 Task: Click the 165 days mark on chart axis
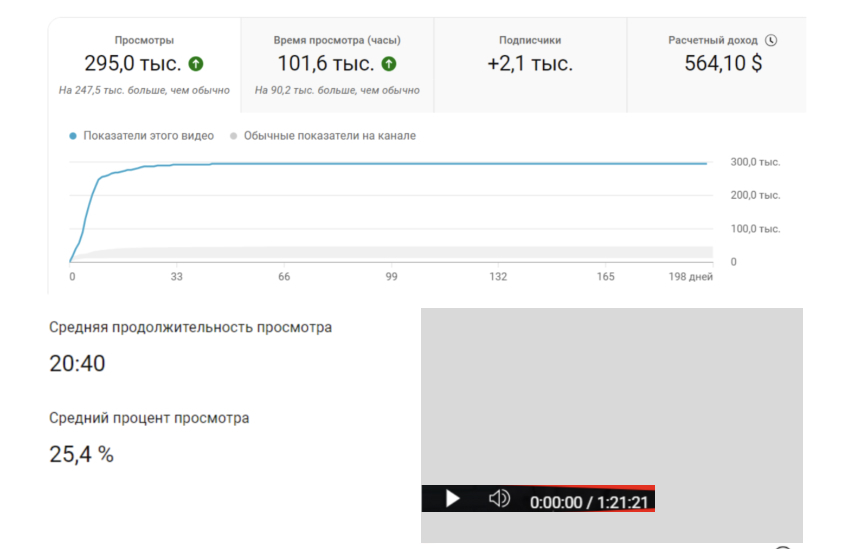tap(605, 276)
